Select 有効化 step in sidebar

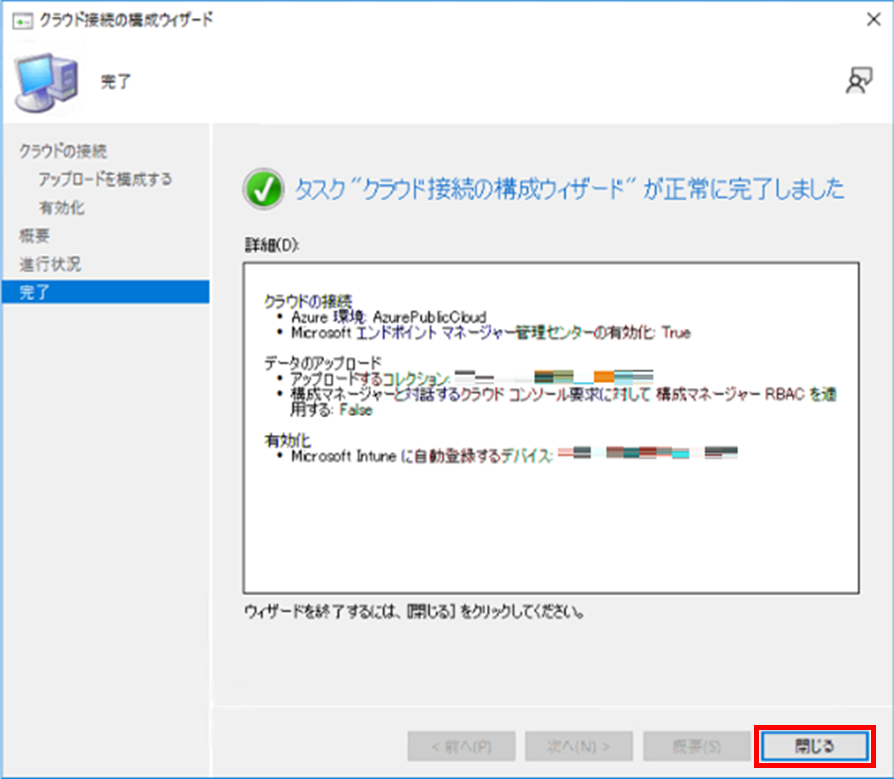click(62, 208)
